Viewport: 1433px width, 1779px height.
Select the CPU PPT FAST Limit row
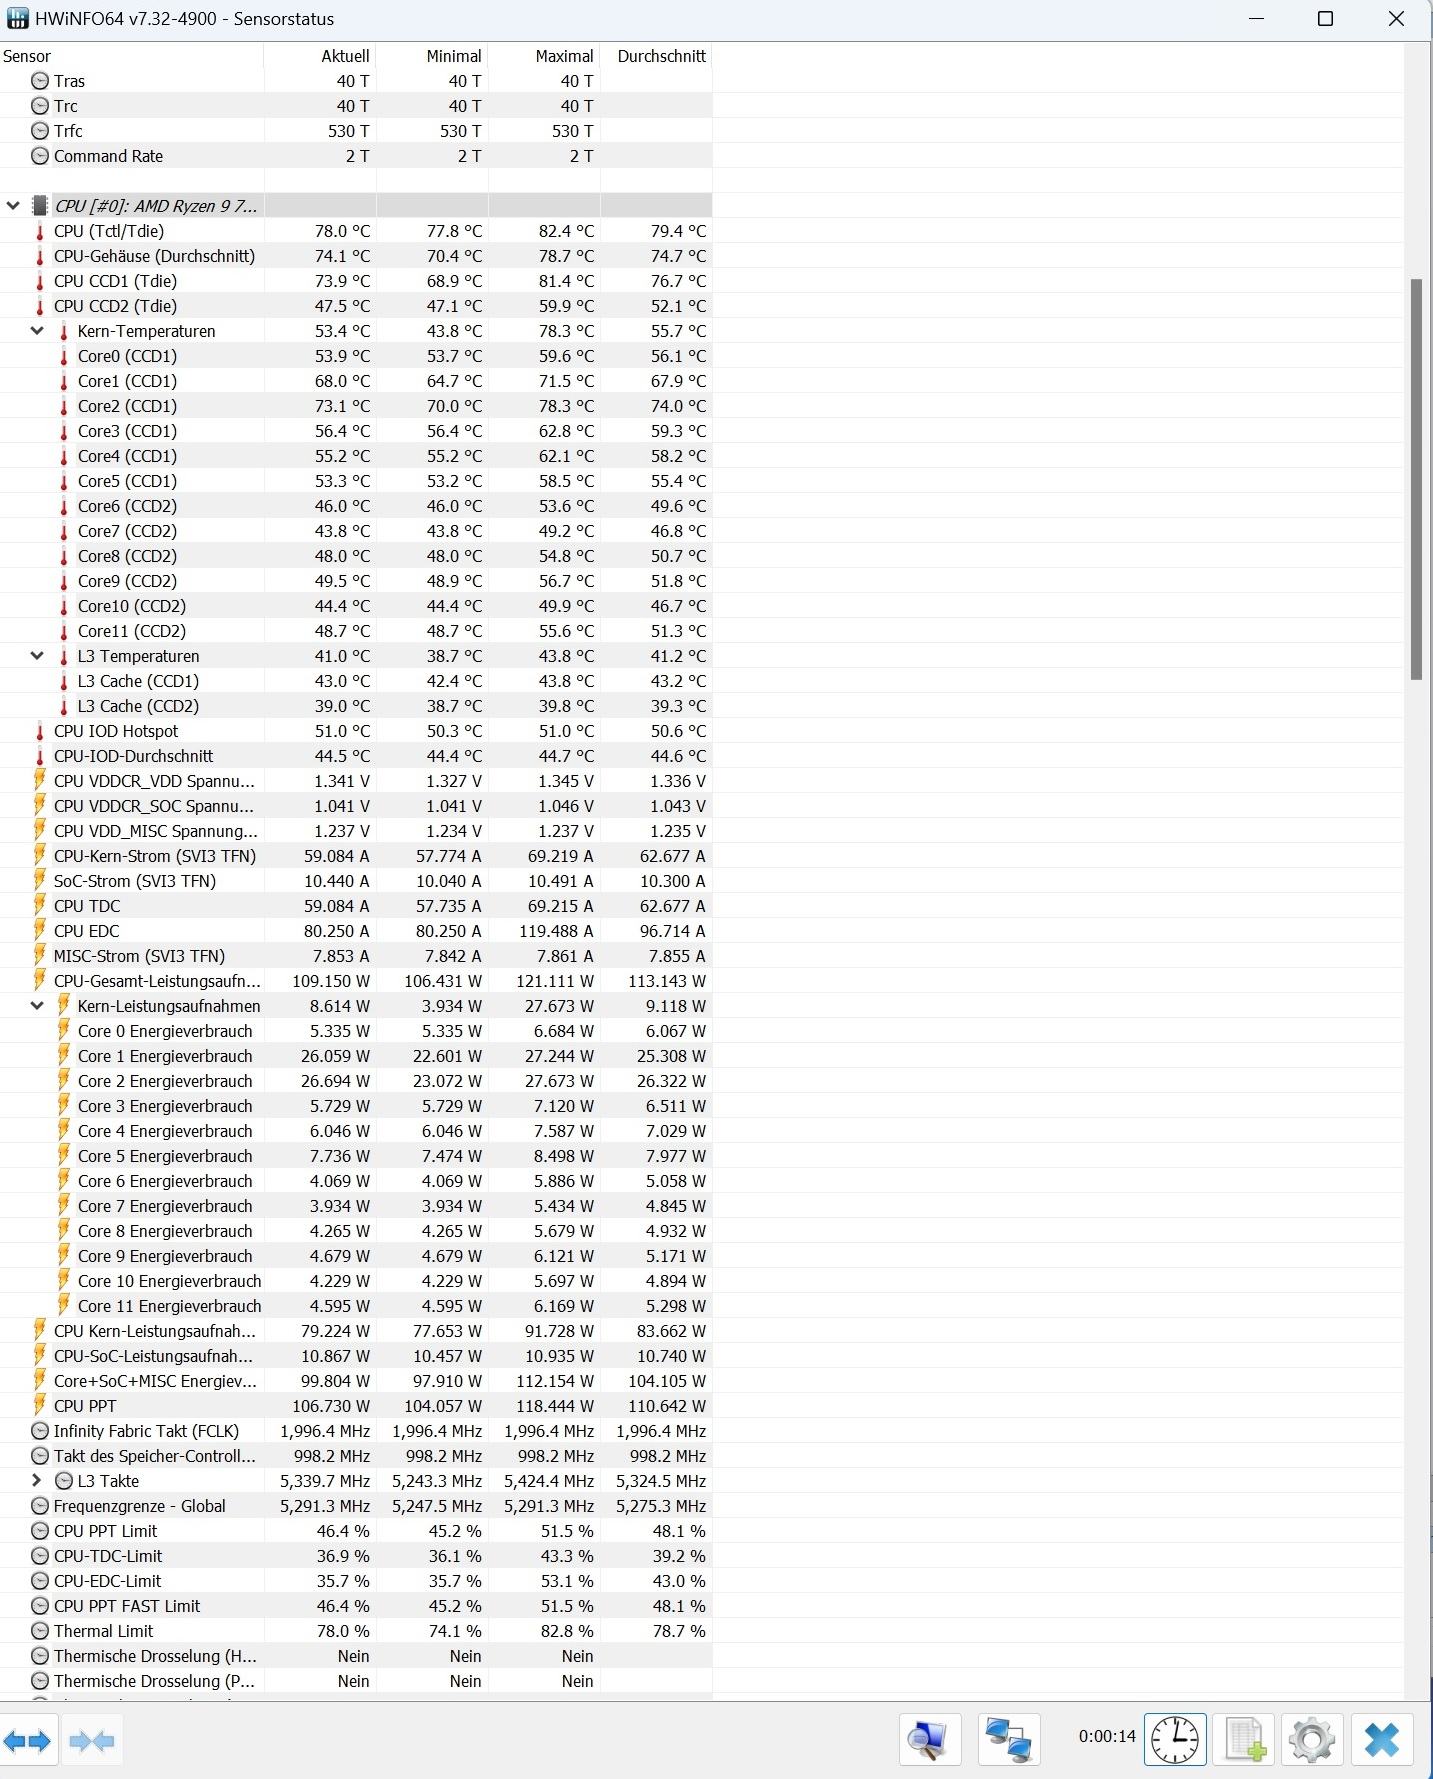pos(356,1606)
